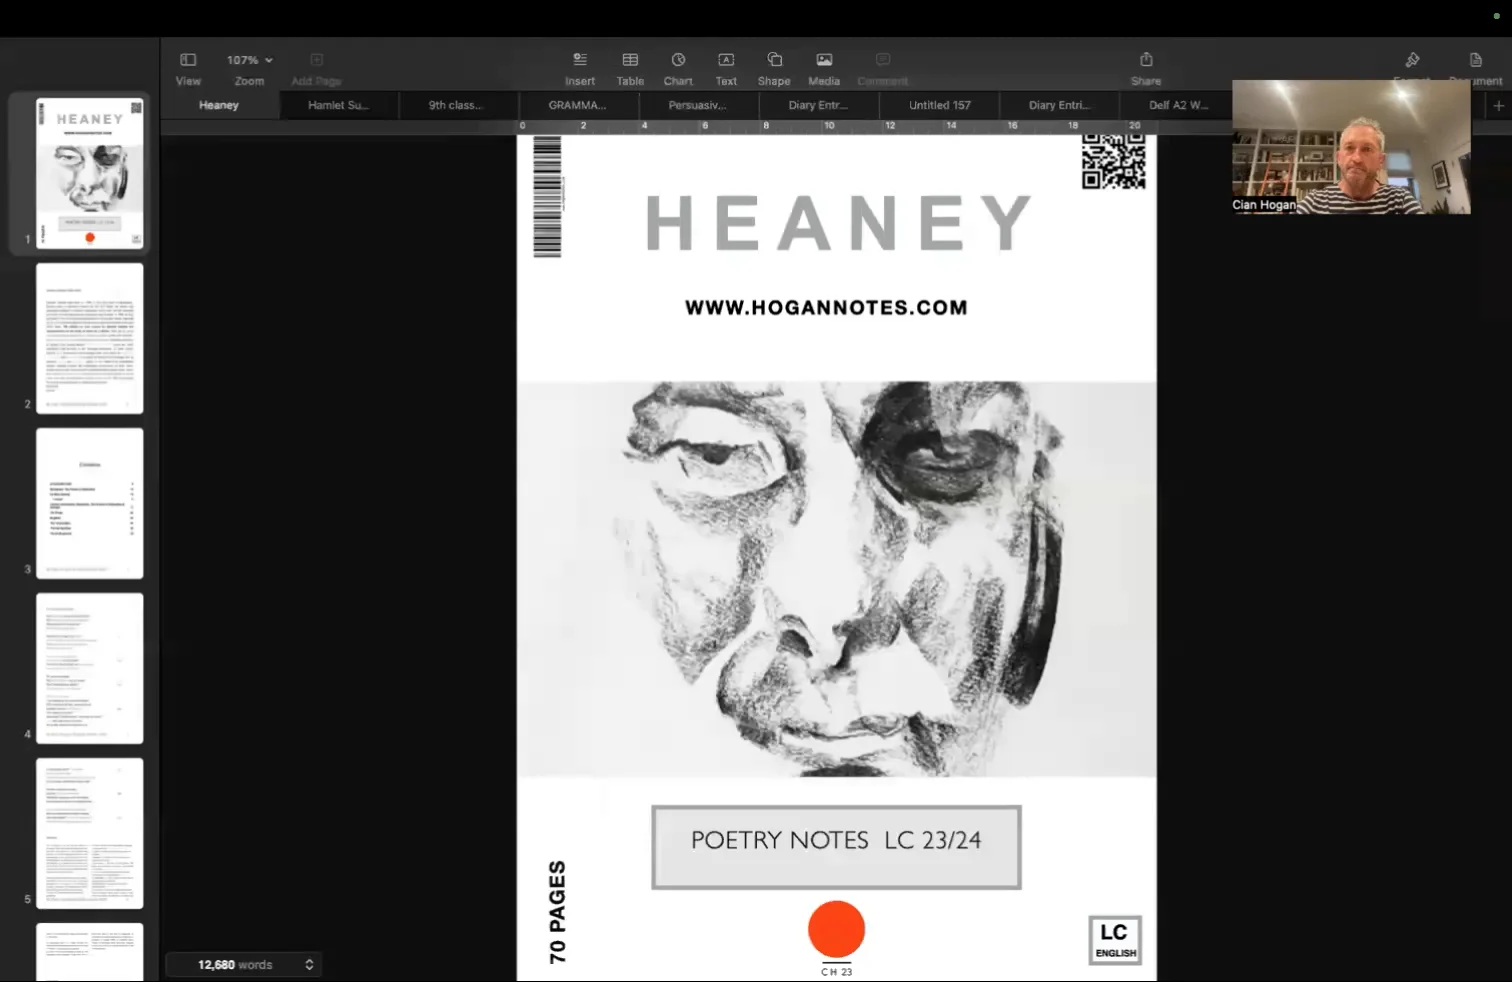Select the barcode image on cover
1512x982 pixels.
point(548,197)
